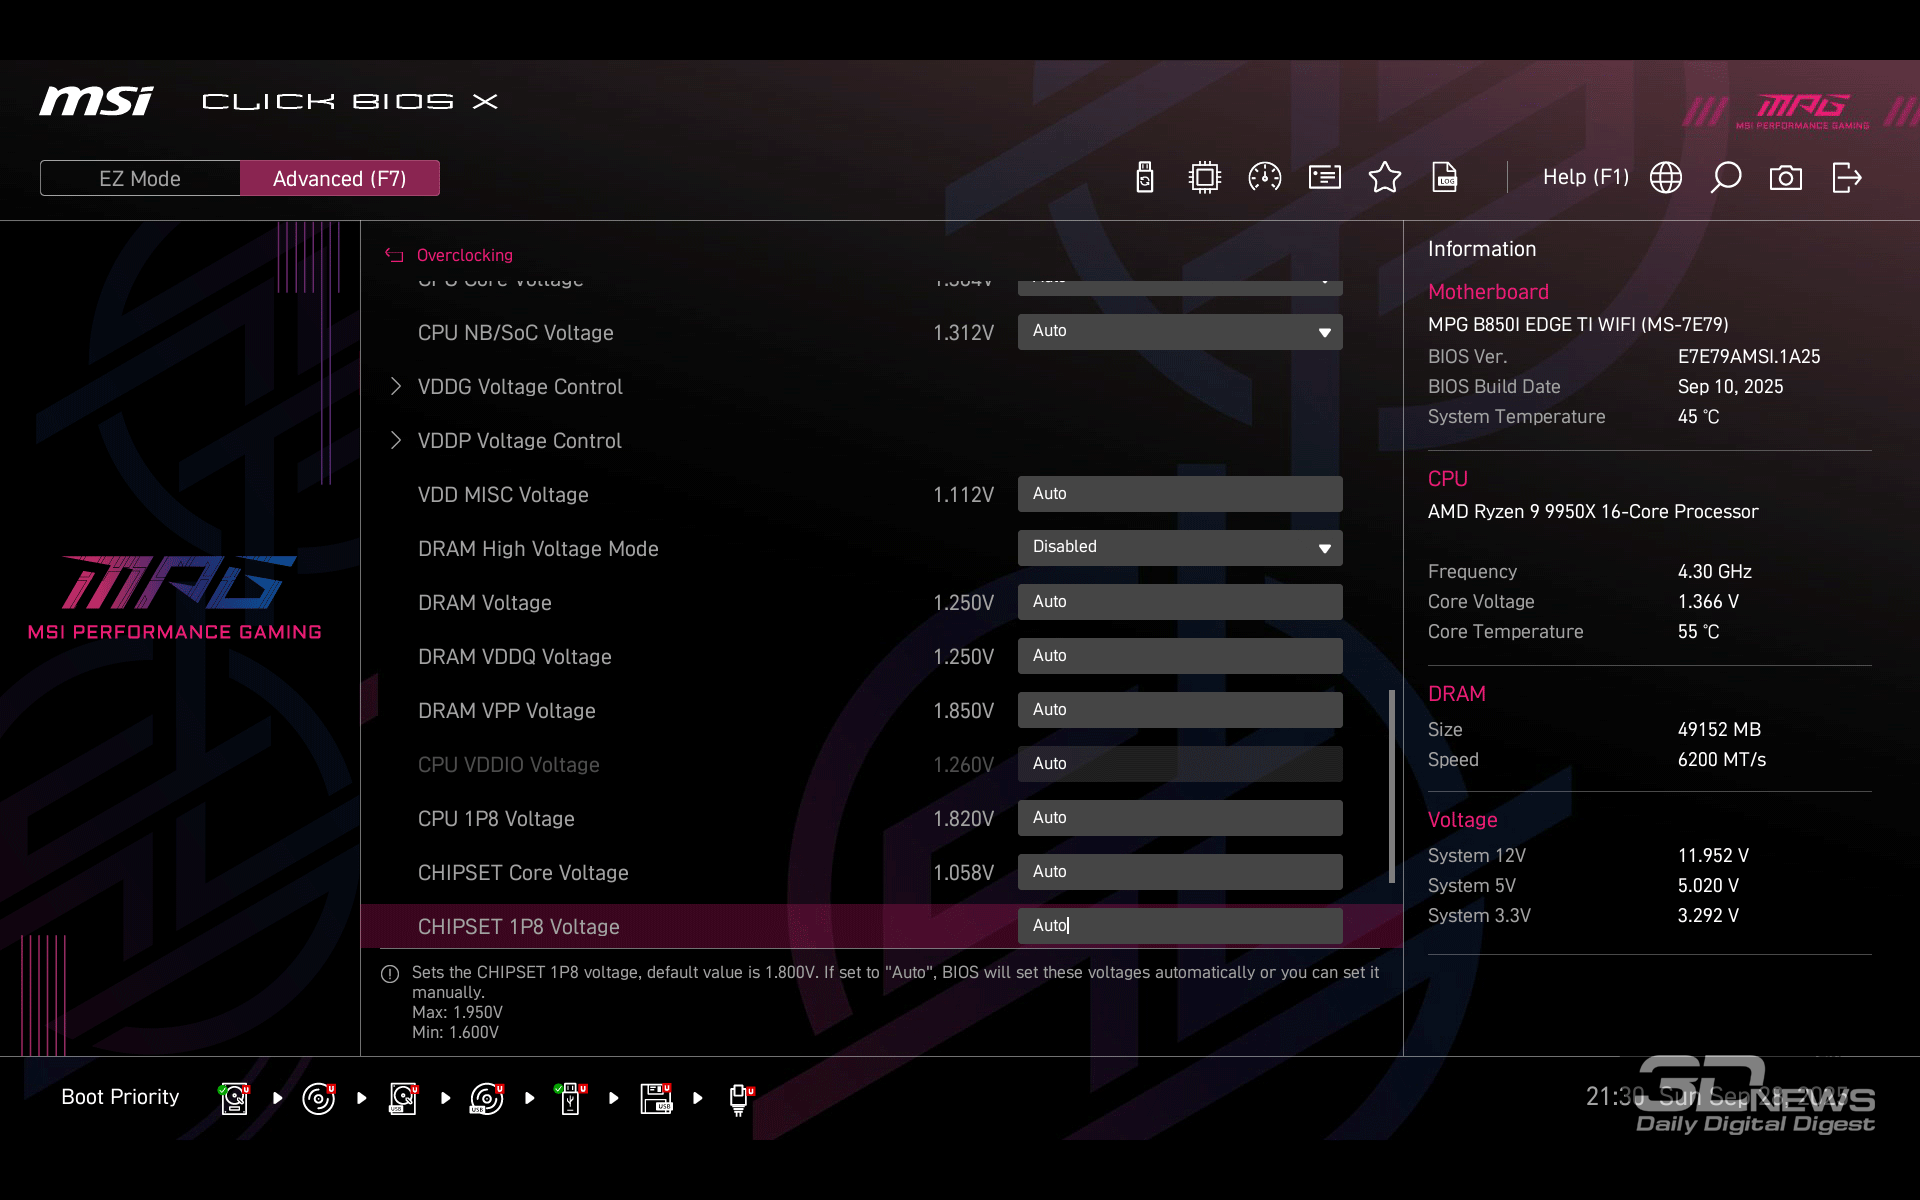Click Help (F1) button

pos(1585,178)
